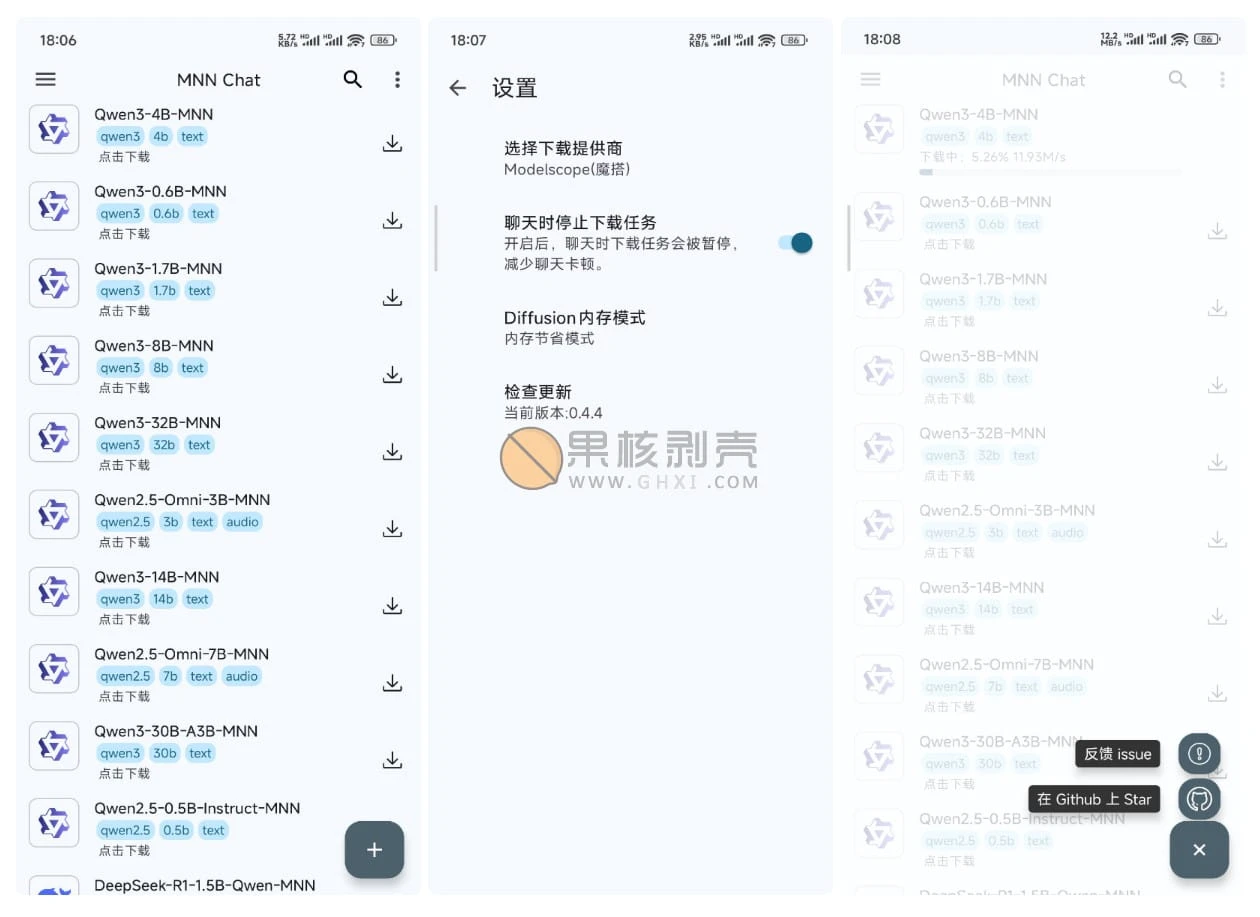Click the MNN Chat title in left screen

[219, 80]
